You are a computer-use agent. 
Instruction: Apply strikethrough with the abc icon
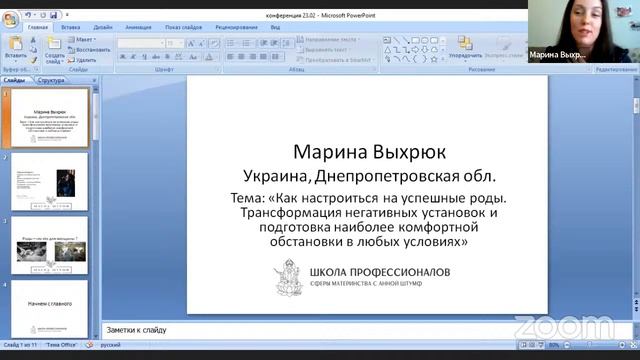coord(156,57)
